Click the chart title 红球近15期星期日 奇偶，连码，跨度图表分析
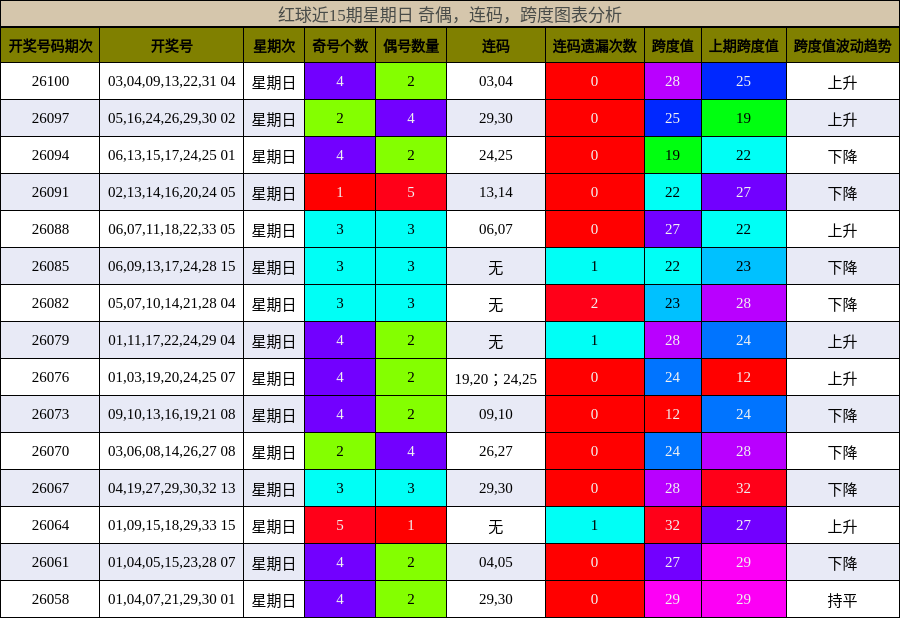This screenshot has width=900, height=618. click(x=449, y=14)
